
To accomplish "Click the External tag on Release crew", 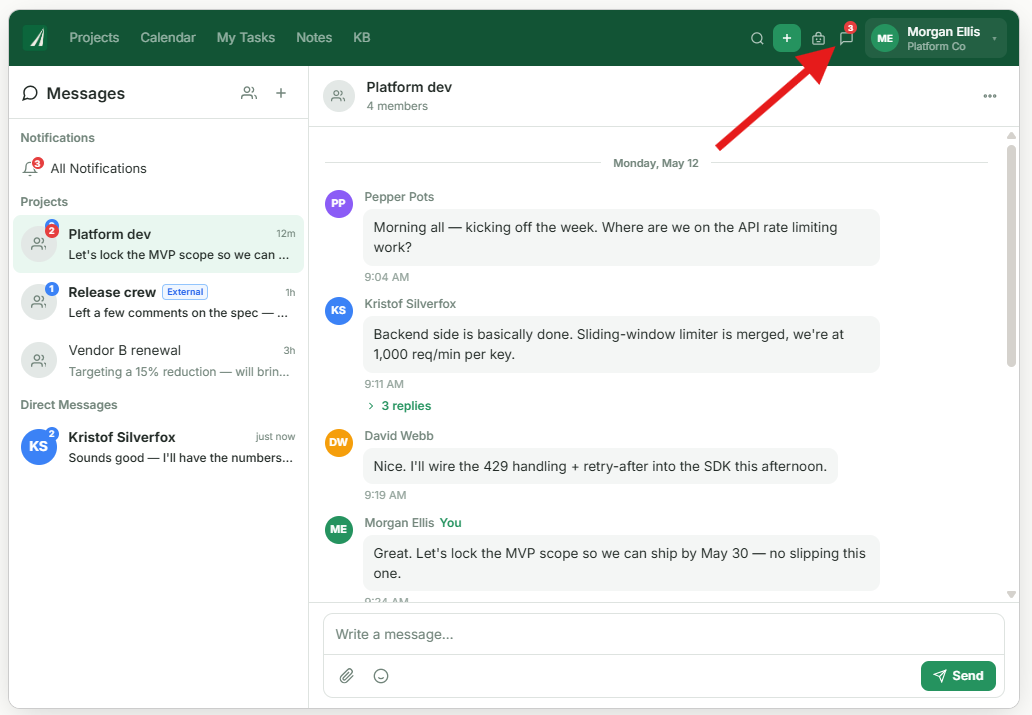I will (x=185, y=292).
